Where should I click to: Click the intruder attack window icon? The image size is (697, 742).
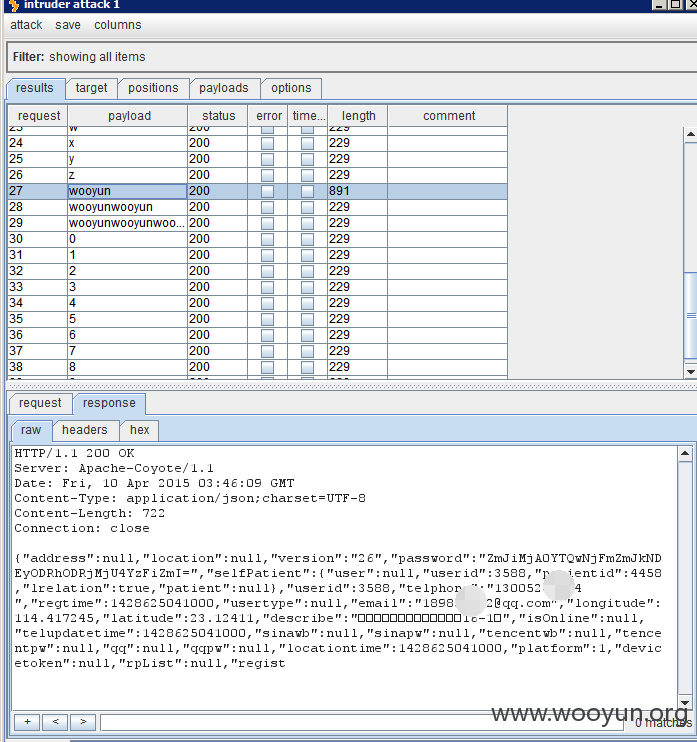click(x=14, y=5)
